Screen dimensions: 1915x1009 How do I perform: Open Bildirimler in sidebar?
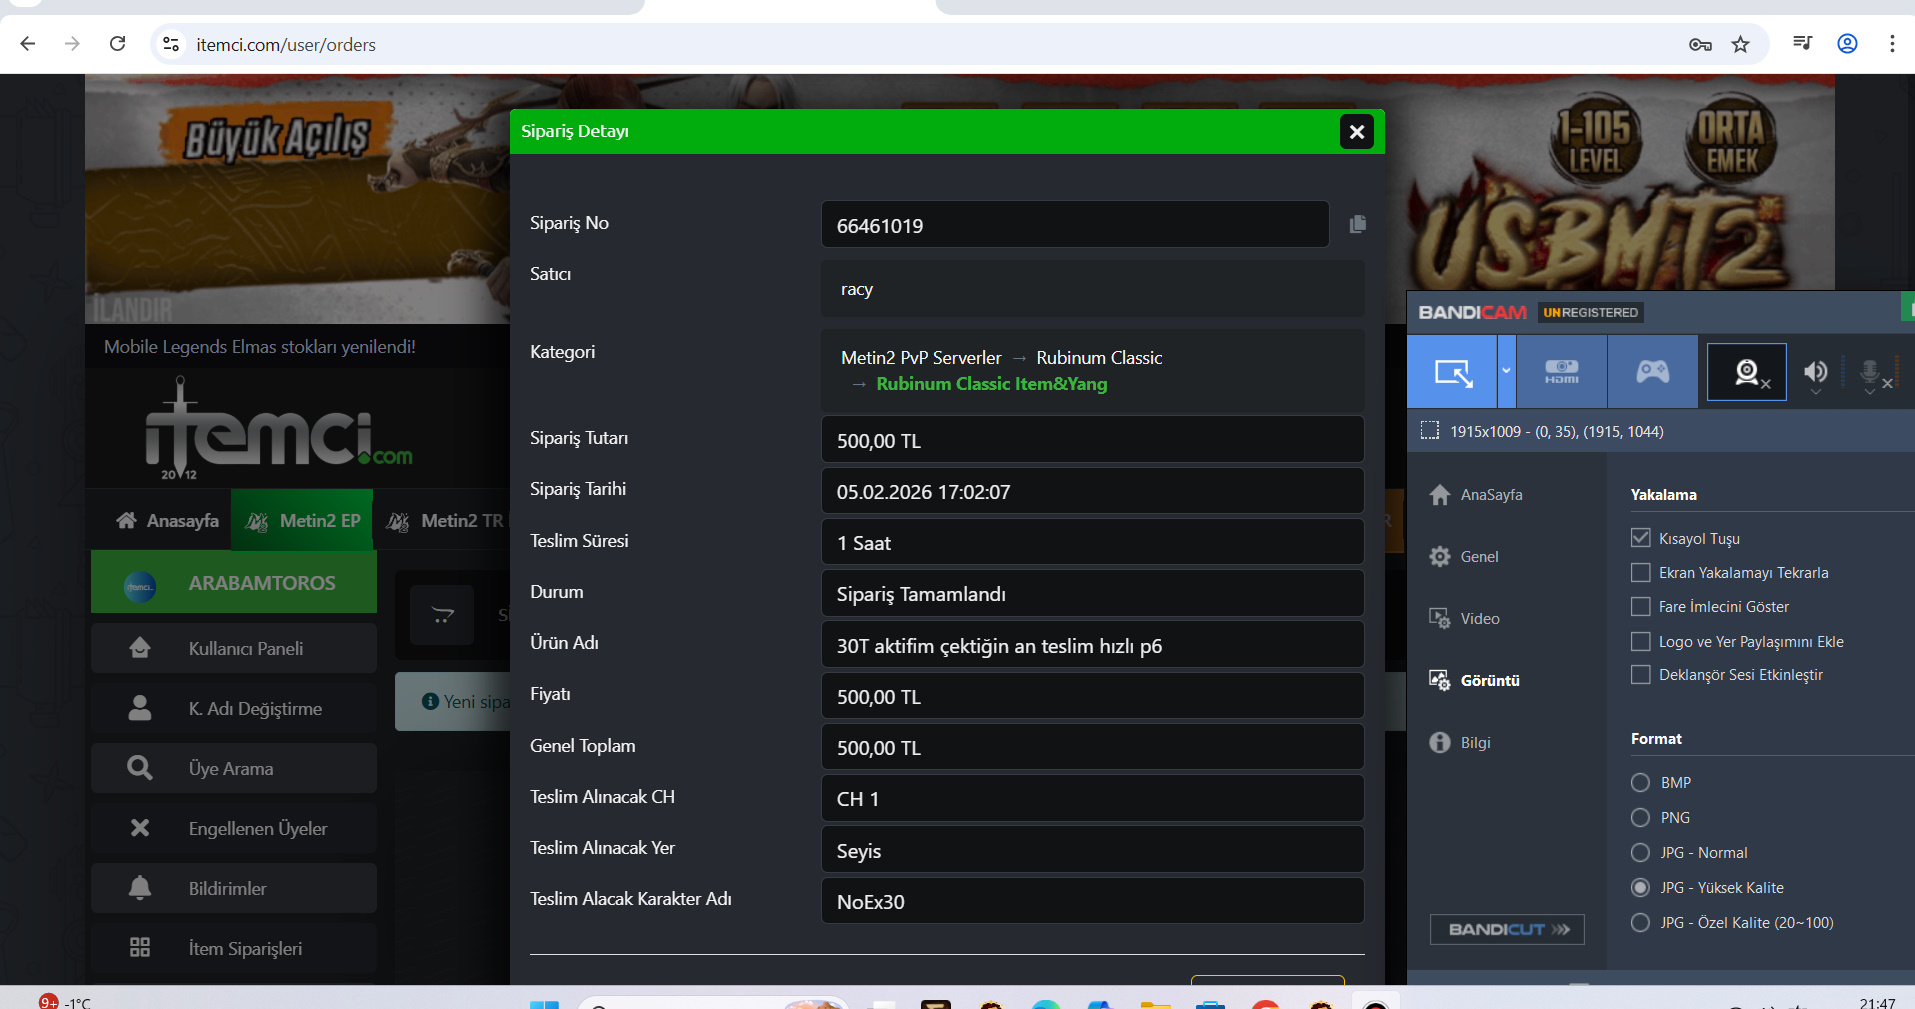click(x=234, y=888)
